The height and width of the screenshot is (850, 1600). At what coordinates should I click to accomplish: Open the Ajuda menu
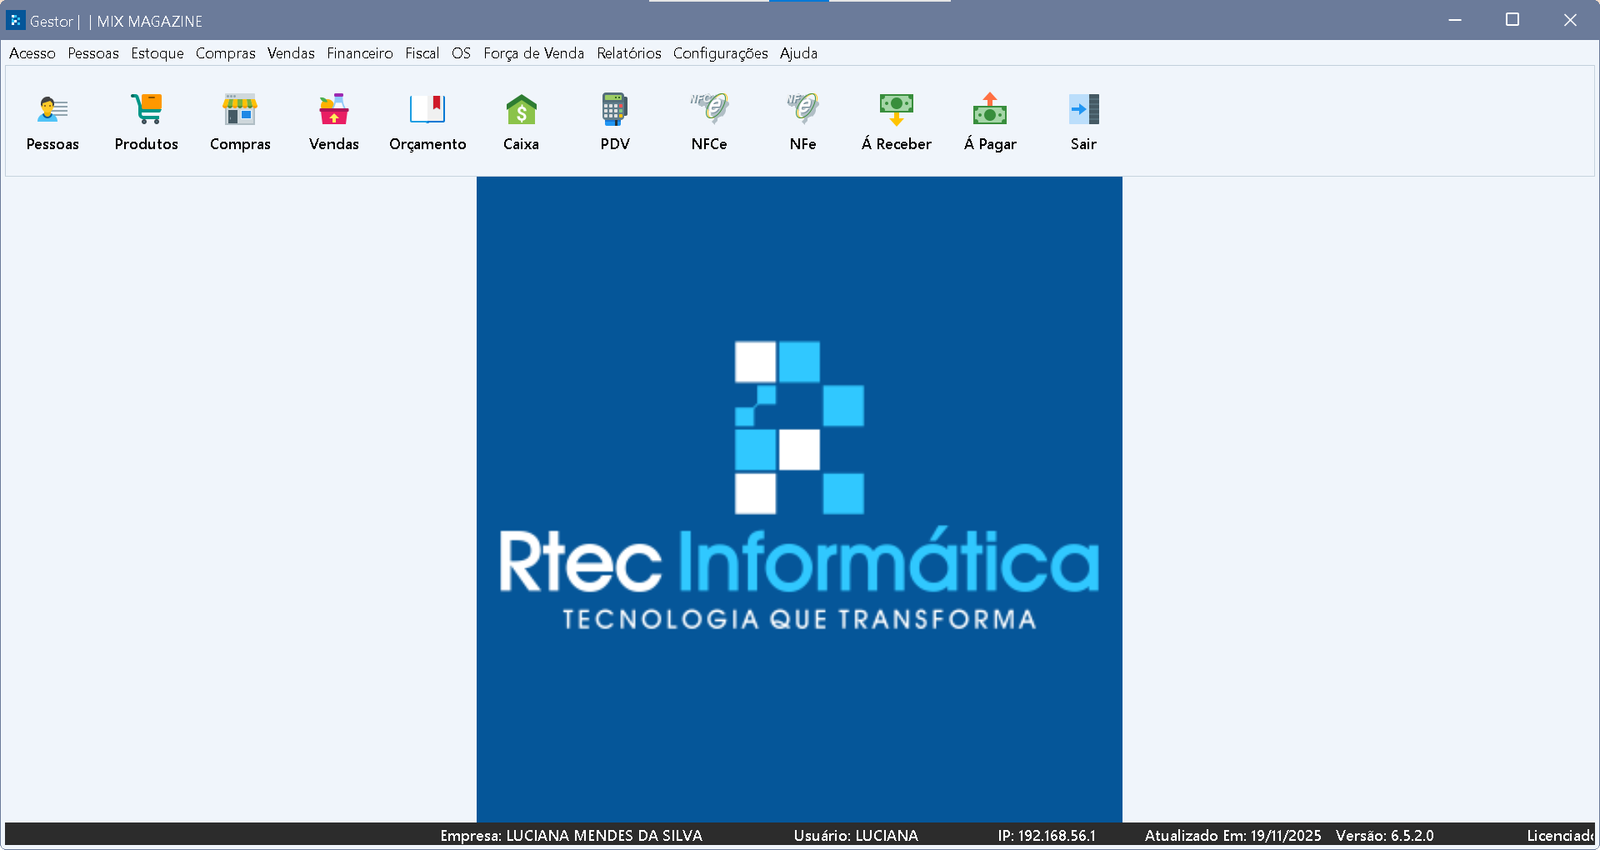tap(799, 53)
